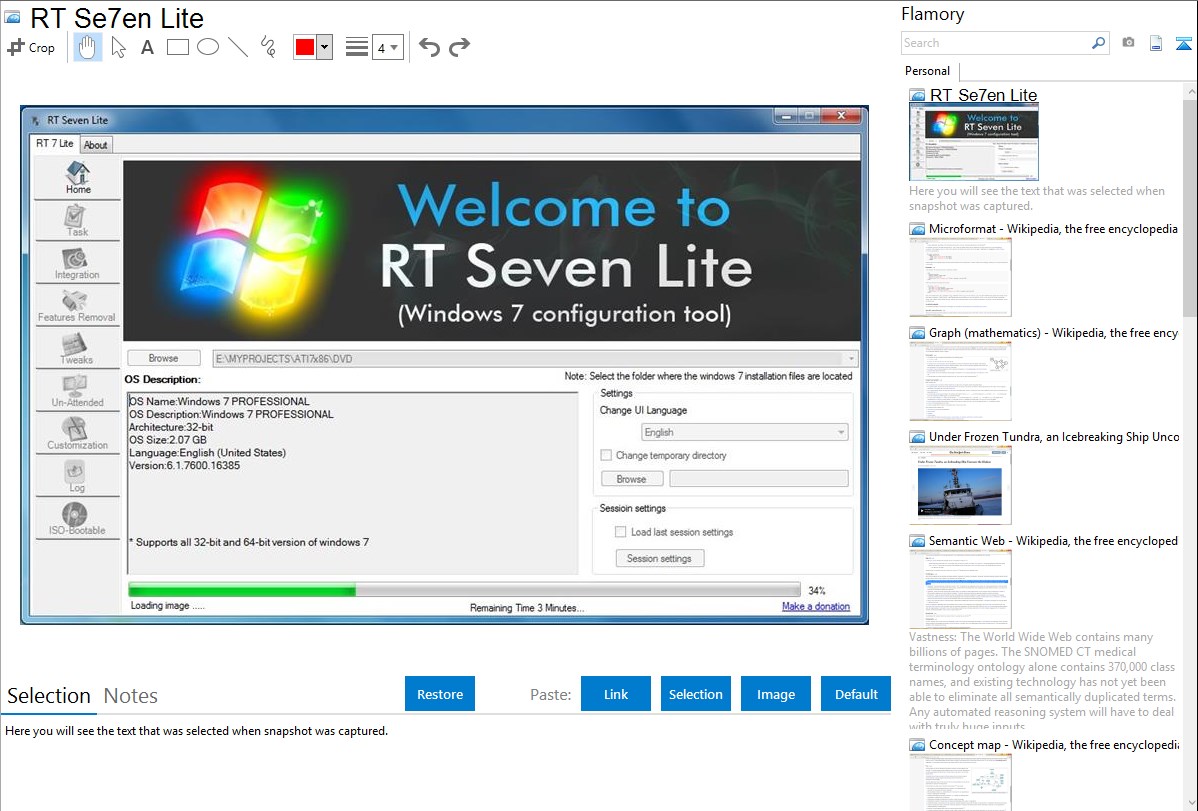Image resolution: width=1198 pixels, height=811 pixels.
Task: Click the camera snapshot icon
Action: click(1128, 43)
